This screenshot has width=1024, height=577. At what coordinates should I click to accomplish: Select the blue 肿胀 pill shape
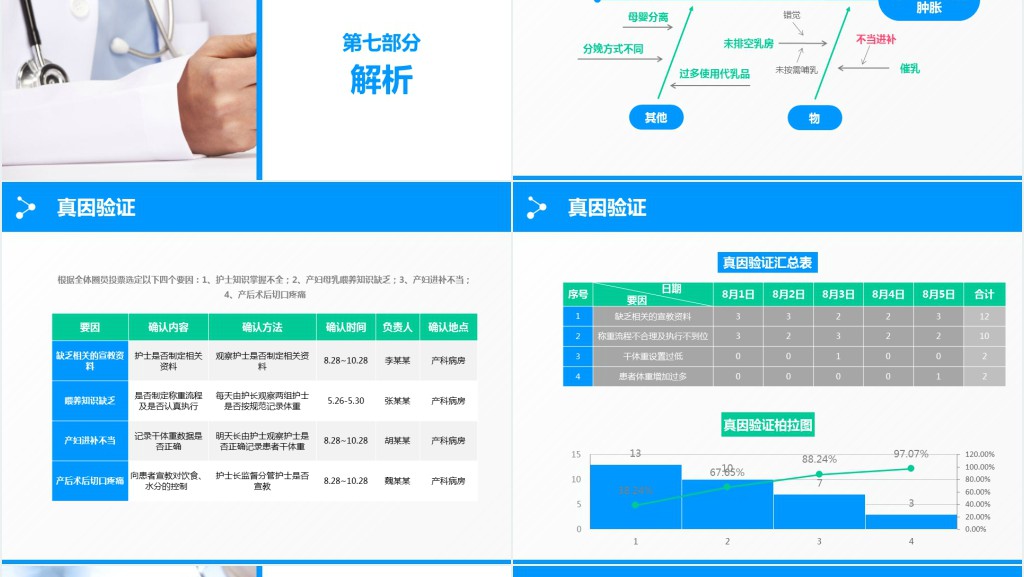coord(929,8)
